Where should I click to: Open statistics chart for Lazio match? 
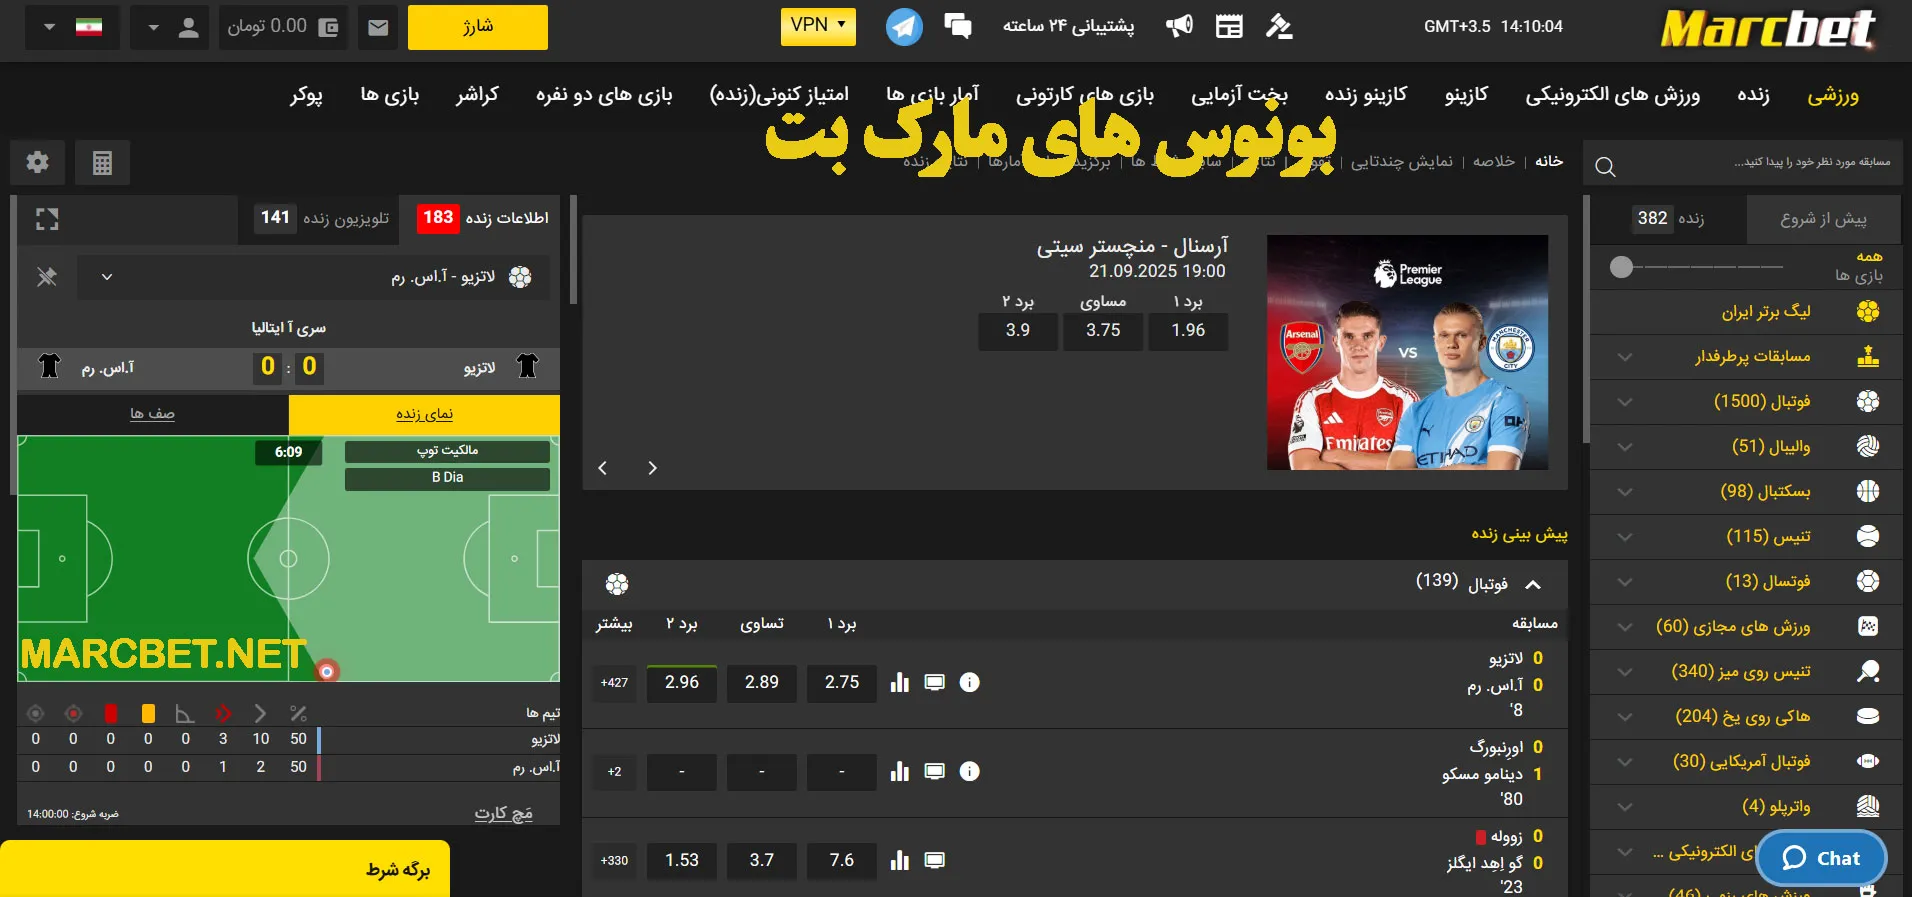(x=900, y=682)
